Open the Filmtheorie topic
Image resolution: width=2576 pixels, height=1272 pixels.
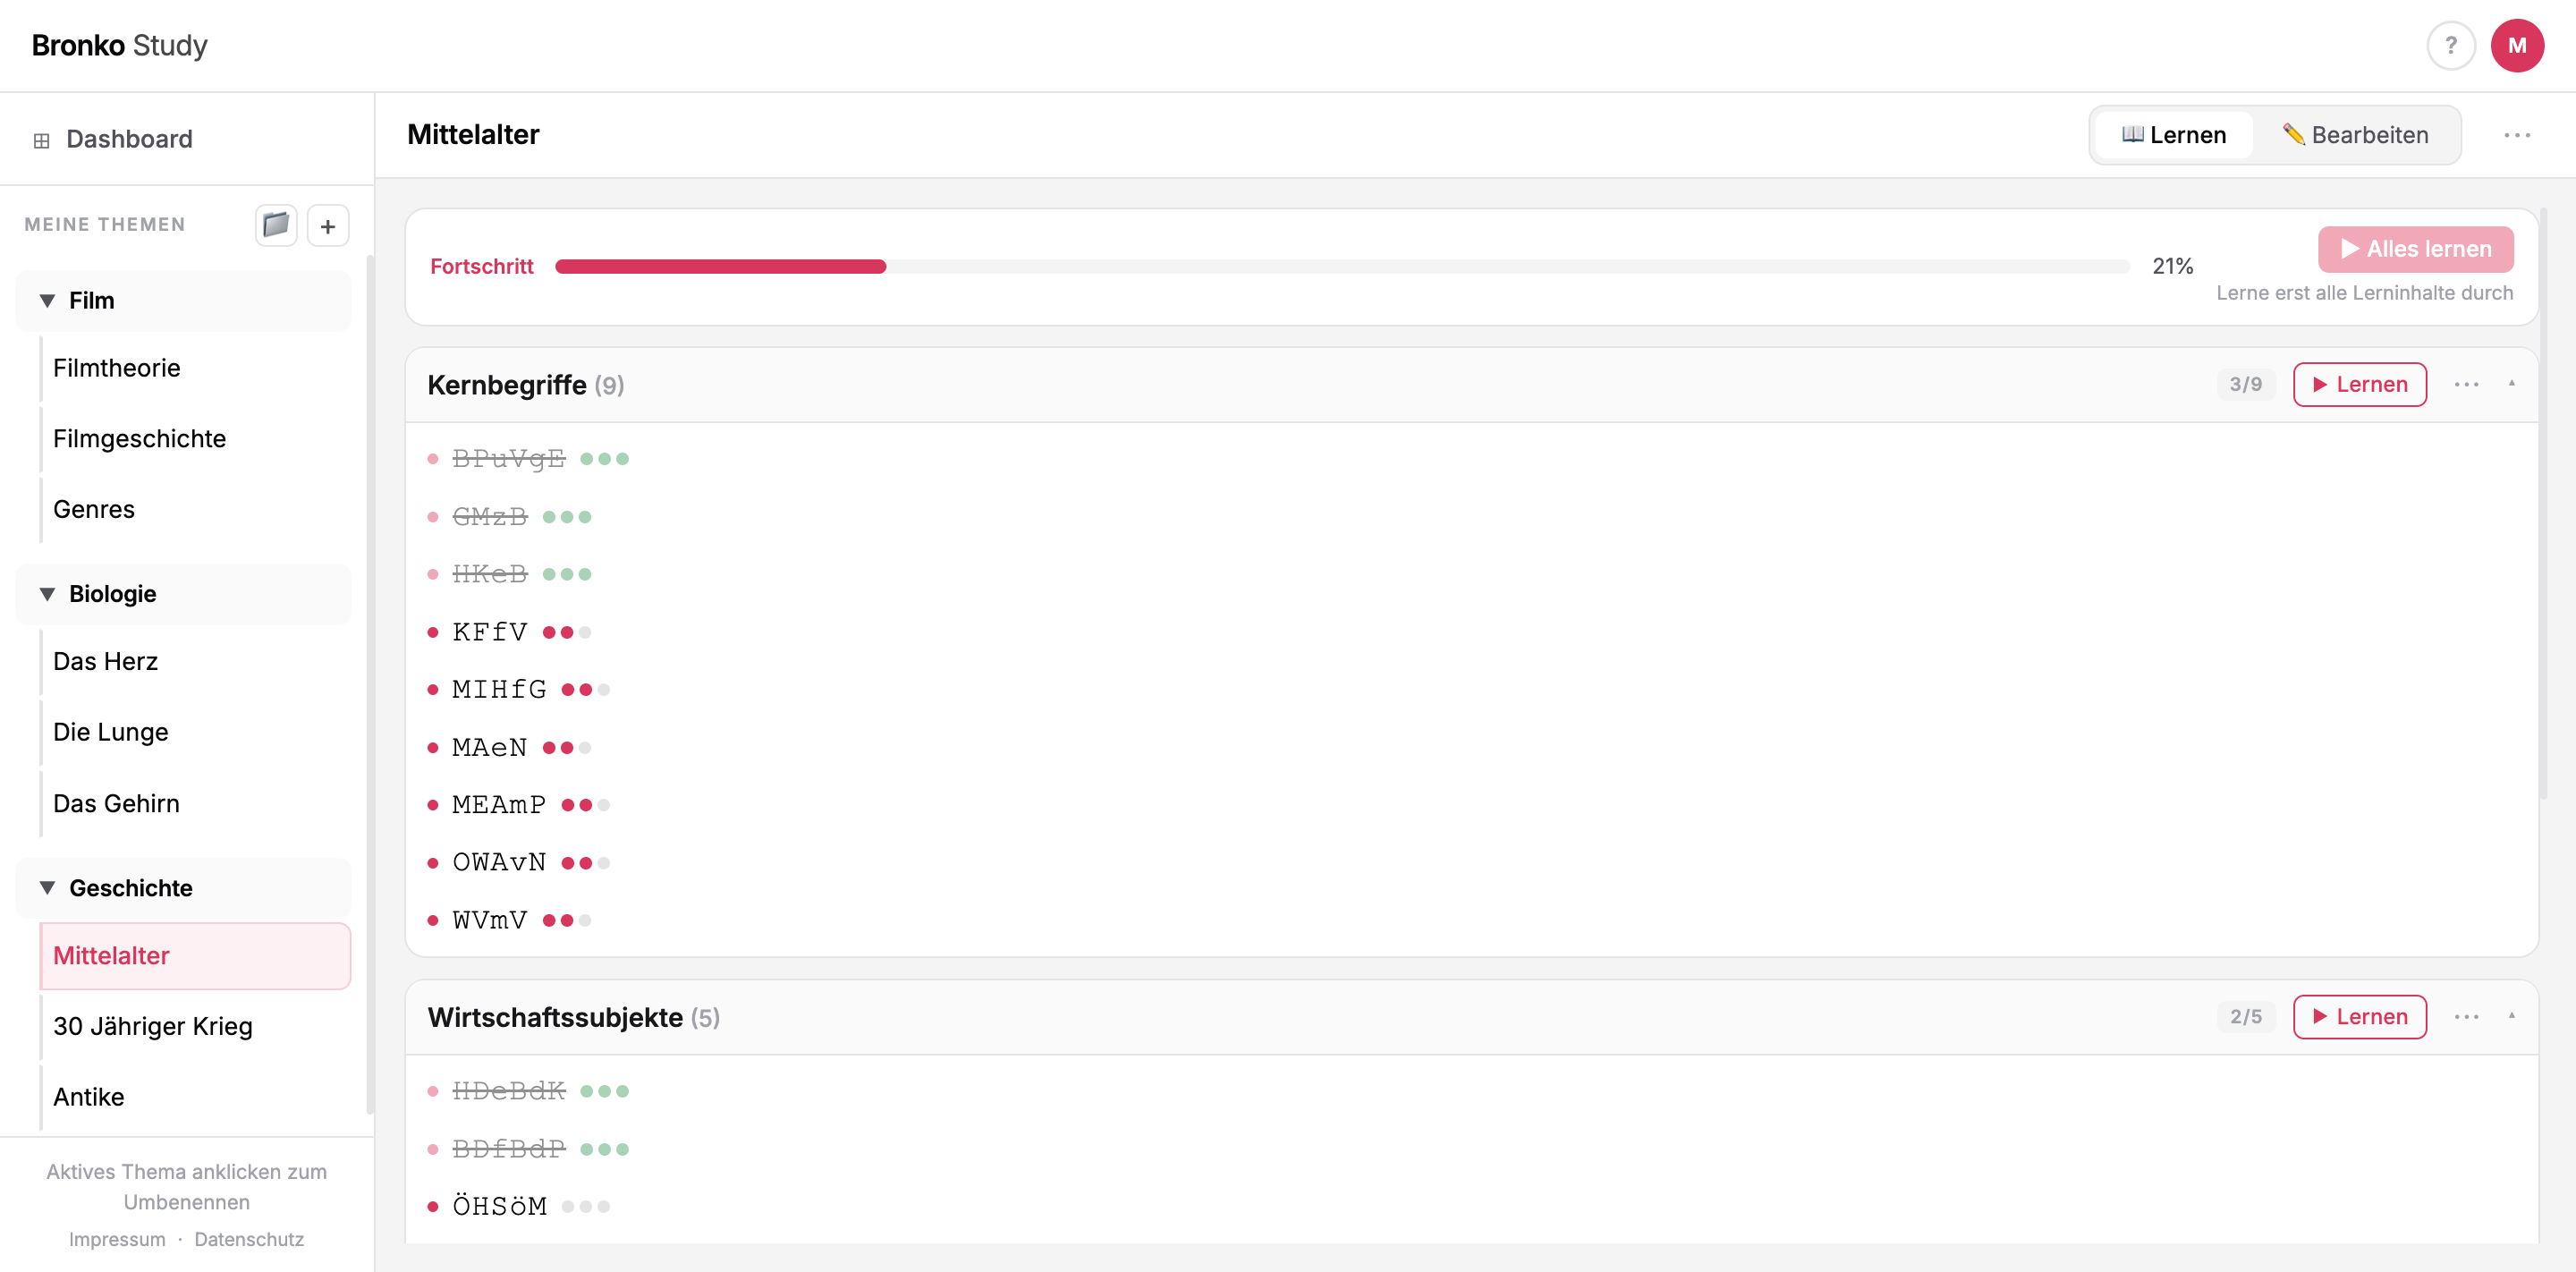(x=117, y=368)
